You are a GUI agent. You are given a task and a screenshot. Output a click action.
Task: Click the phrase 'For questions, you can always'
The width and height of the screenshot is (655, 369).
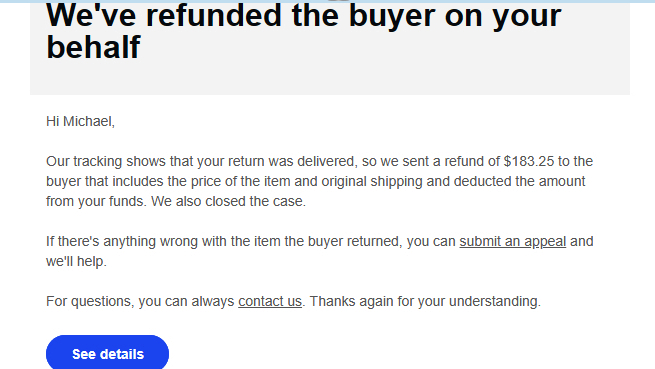point(140,301)
